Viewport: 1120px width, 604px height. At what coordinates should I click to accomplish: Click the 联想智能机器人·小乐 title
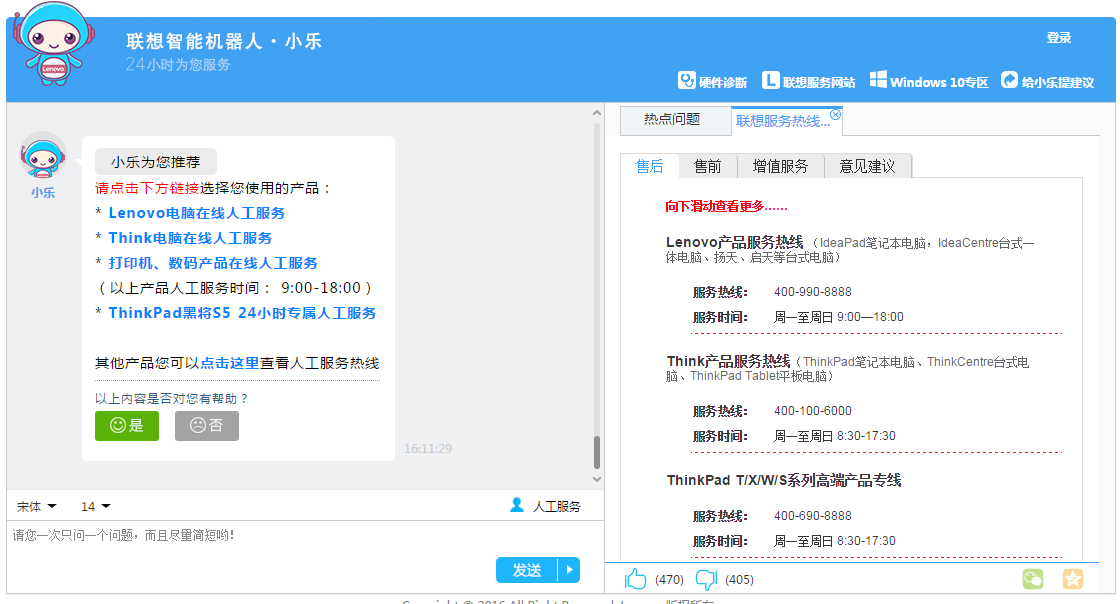pos(224,41)
